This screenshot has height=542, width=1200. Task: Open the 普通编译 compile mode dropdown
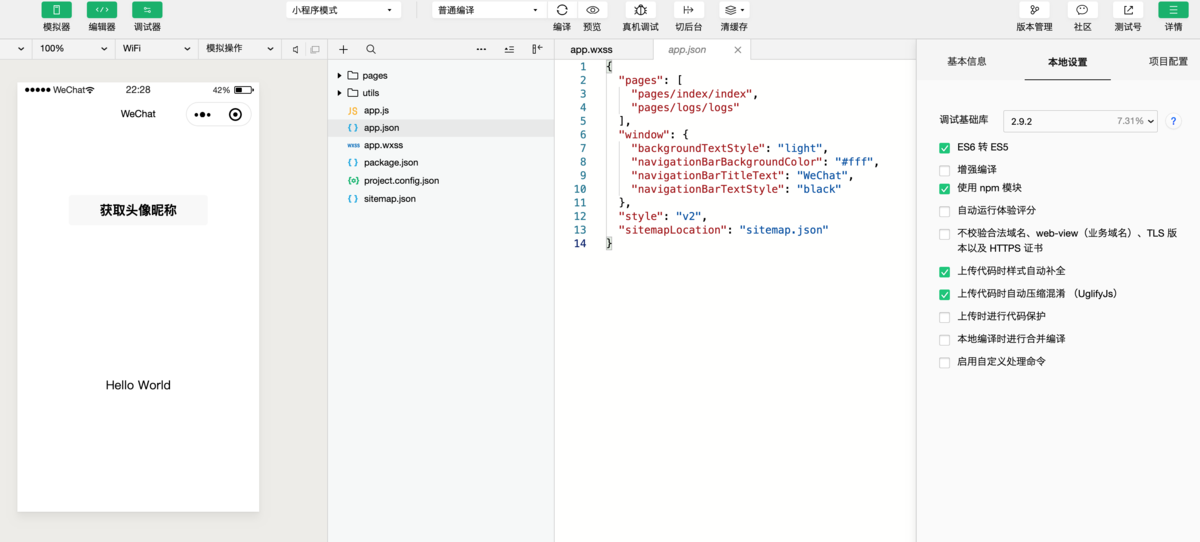pos(489,10)
